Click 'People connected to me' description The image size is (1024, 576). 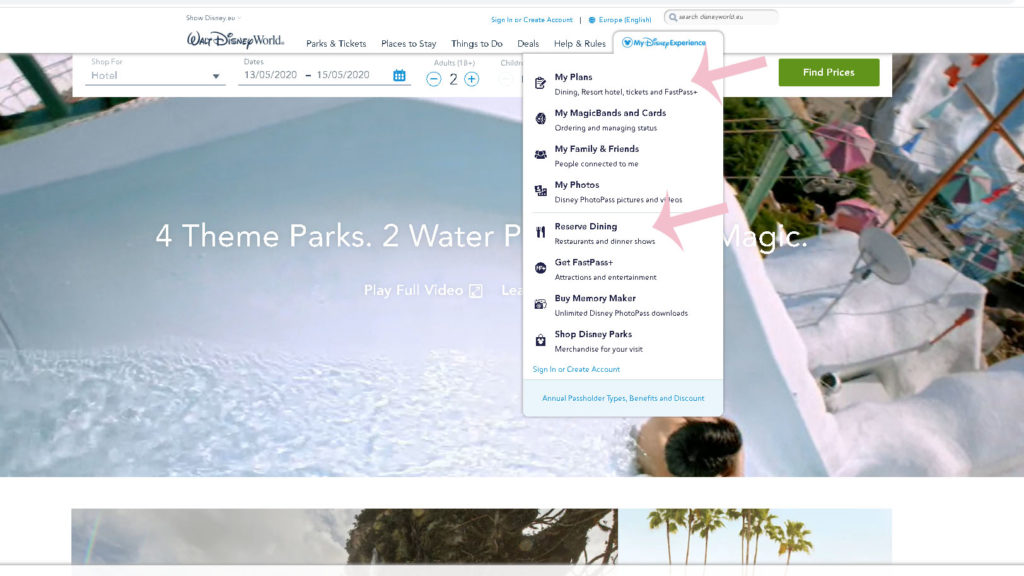pyautogui.click(x=596, y=165)
